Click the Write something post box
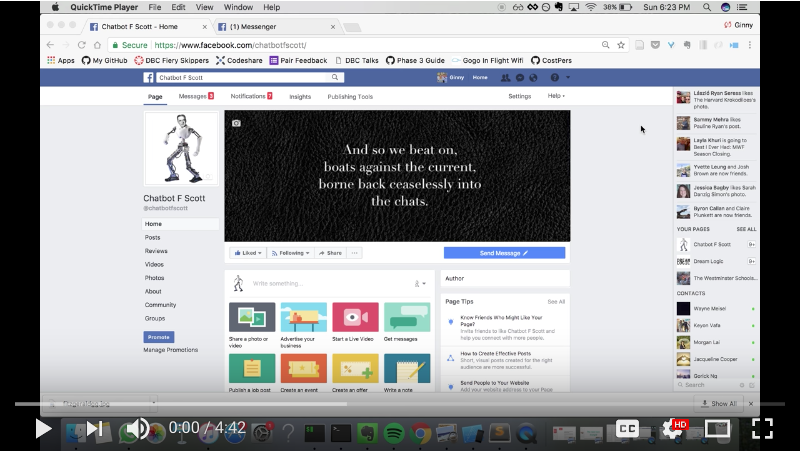 (x=329, y=284)
